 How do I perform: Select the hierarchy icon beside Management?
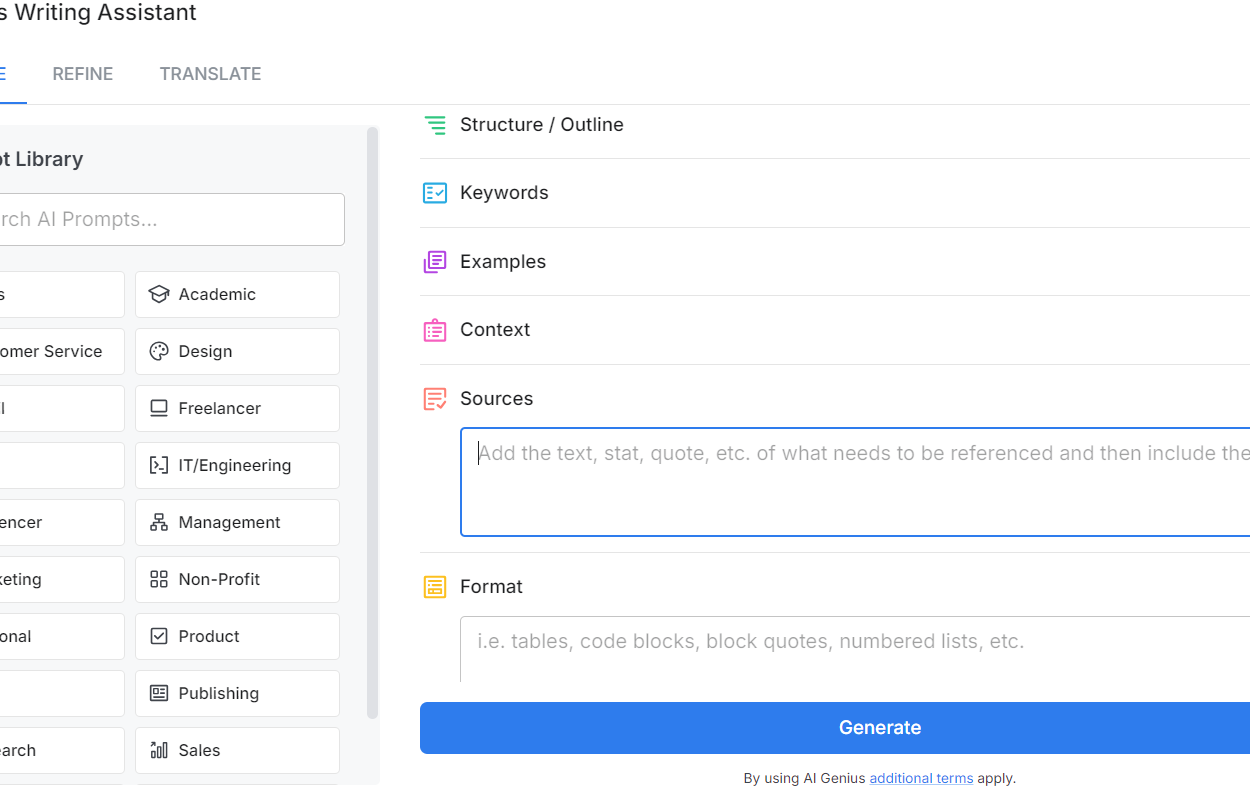click(x=159, y=522)
